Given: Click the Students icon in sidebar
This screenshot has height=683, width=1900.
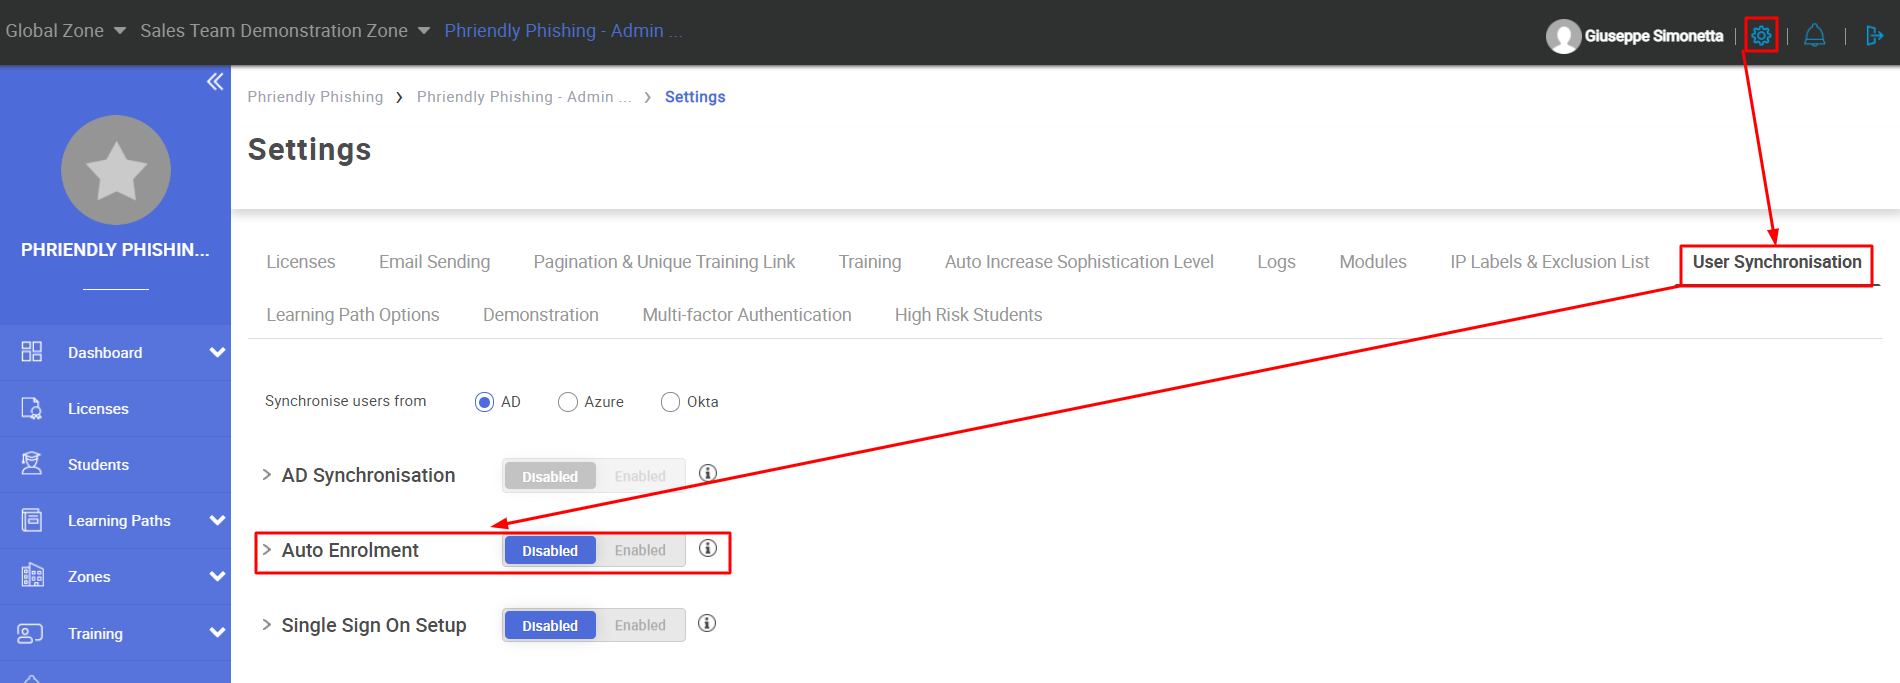Looking at the screenshot, I should pyautogui.click(x=32, y=464).
